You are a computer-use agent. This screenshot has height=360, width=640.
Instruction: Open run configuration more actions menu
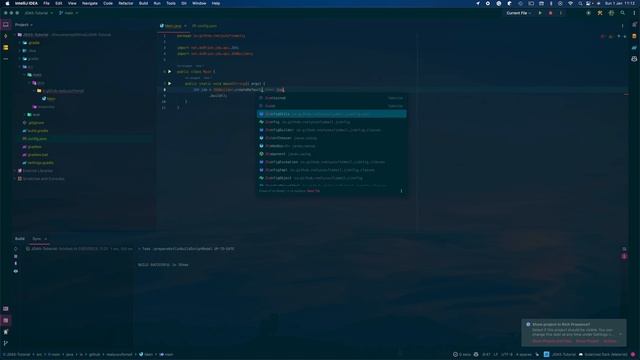pyautogui.click(x=560, y=13)
